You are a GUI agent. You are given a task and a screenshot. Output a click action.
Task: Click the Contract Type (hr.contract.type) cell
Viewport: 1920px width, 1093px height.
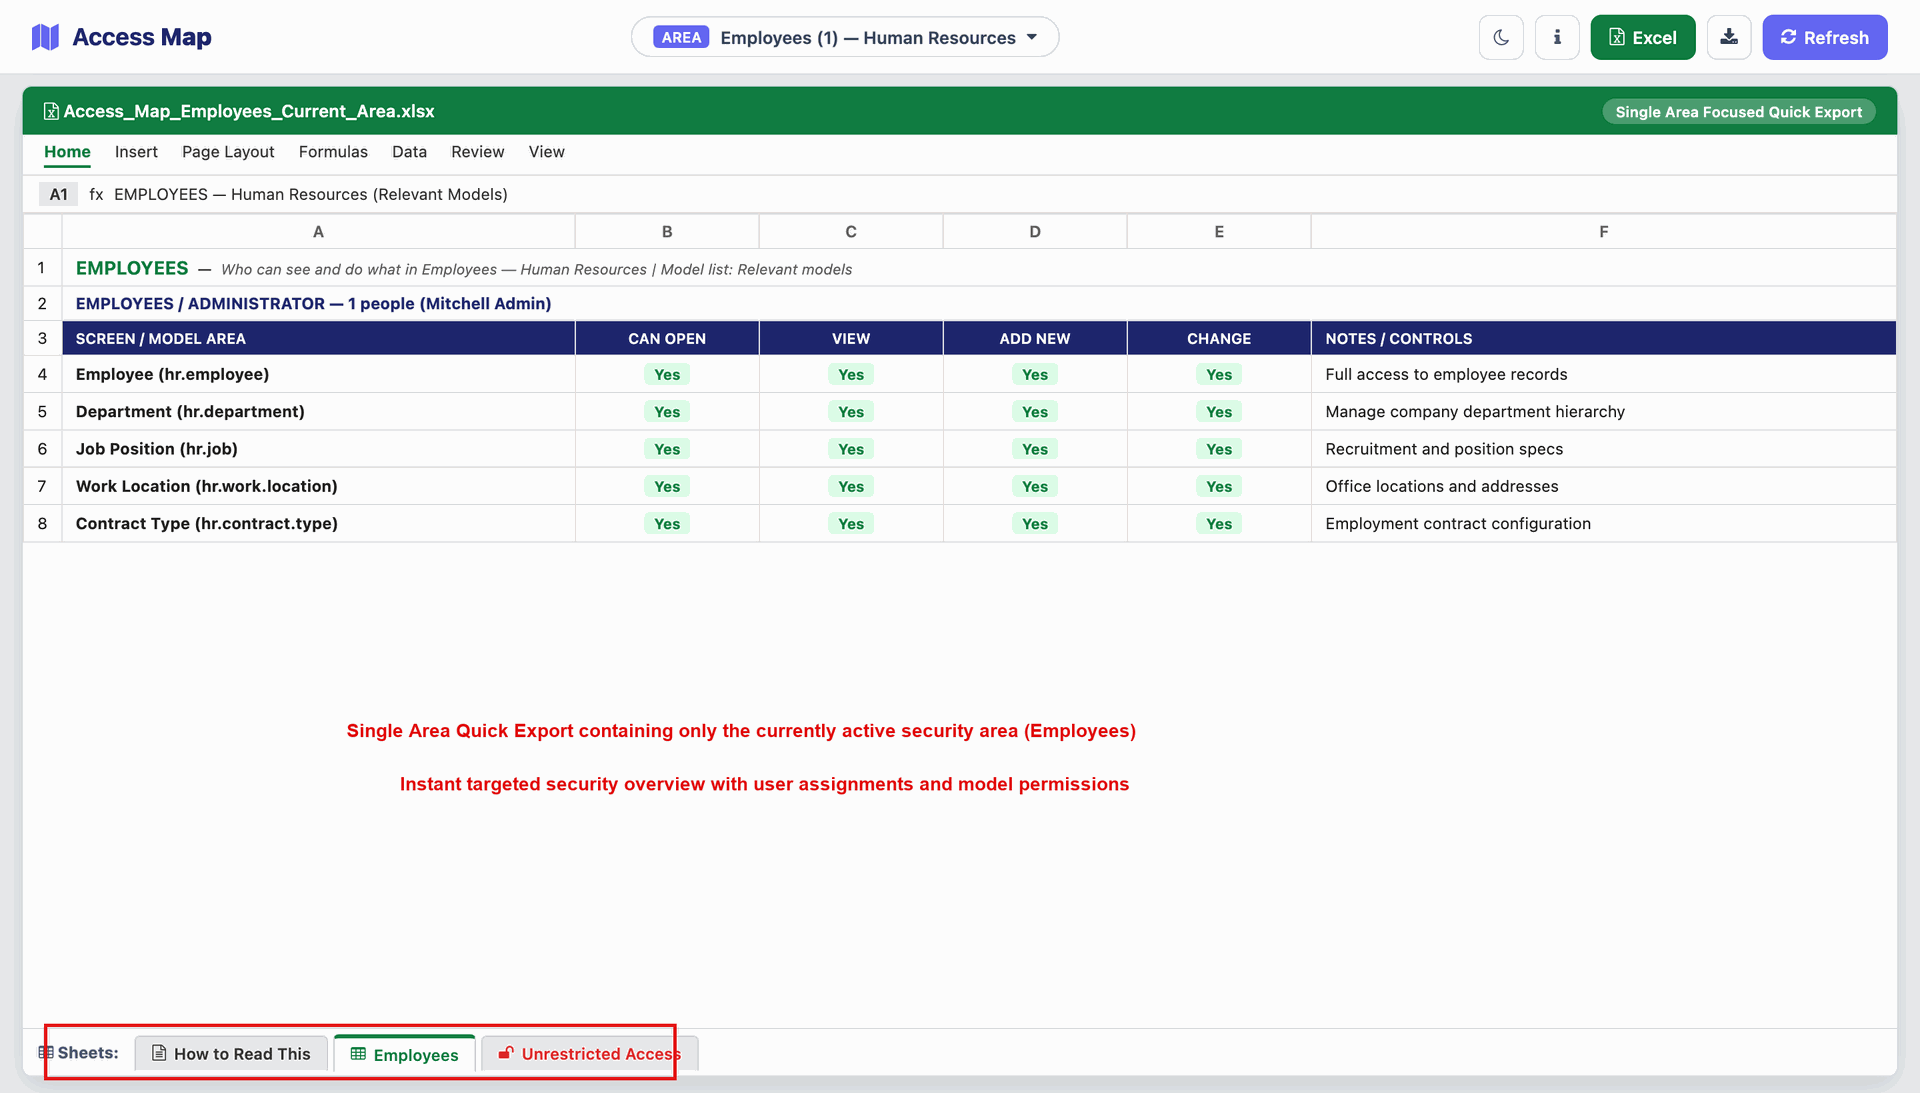[318, 523]
